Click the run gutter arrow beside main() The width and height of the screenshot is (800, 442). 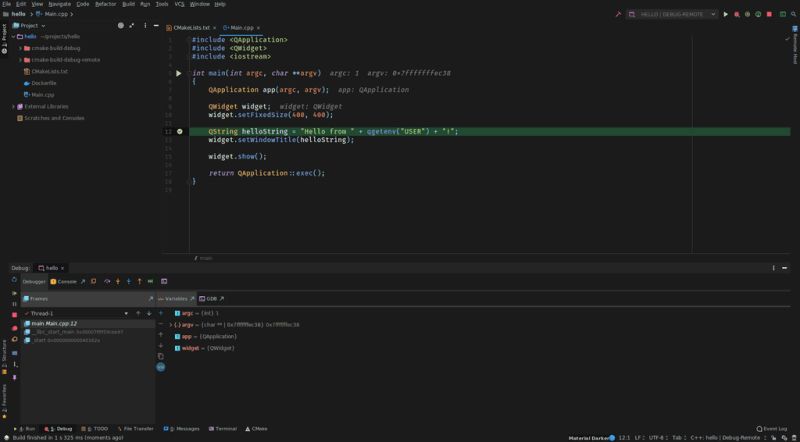[x=179, y=73]
